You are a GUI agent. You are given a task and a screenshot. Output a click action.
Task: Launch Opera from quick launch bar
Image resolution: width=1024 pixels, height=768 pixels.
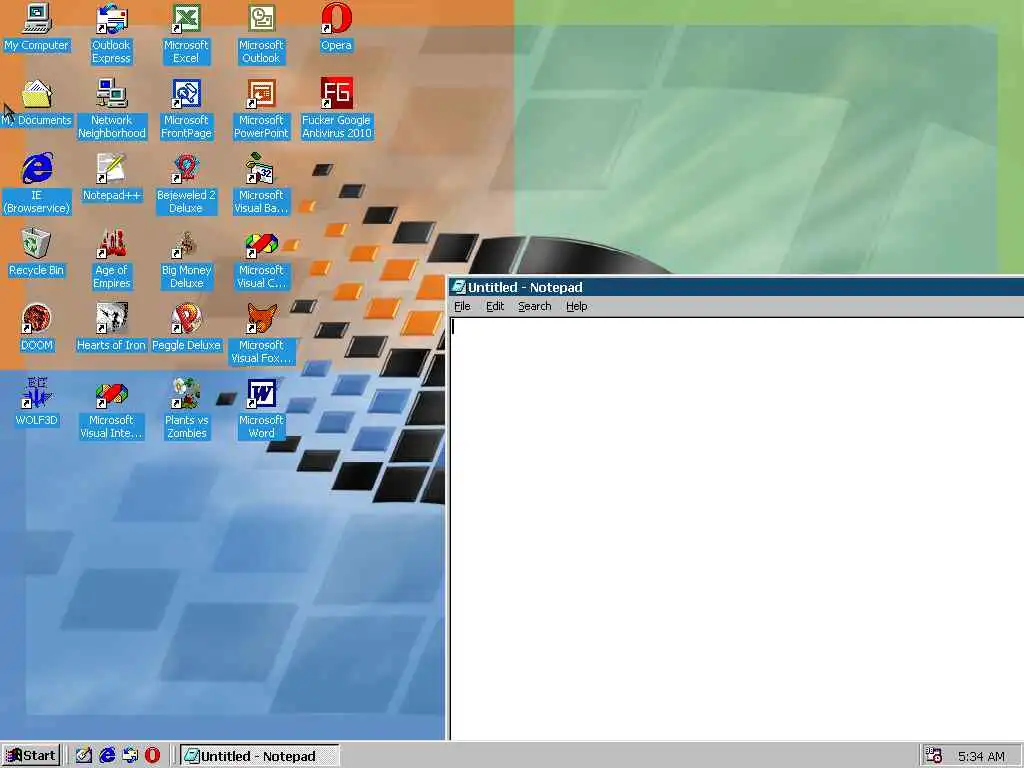click(x=152, y=756)
